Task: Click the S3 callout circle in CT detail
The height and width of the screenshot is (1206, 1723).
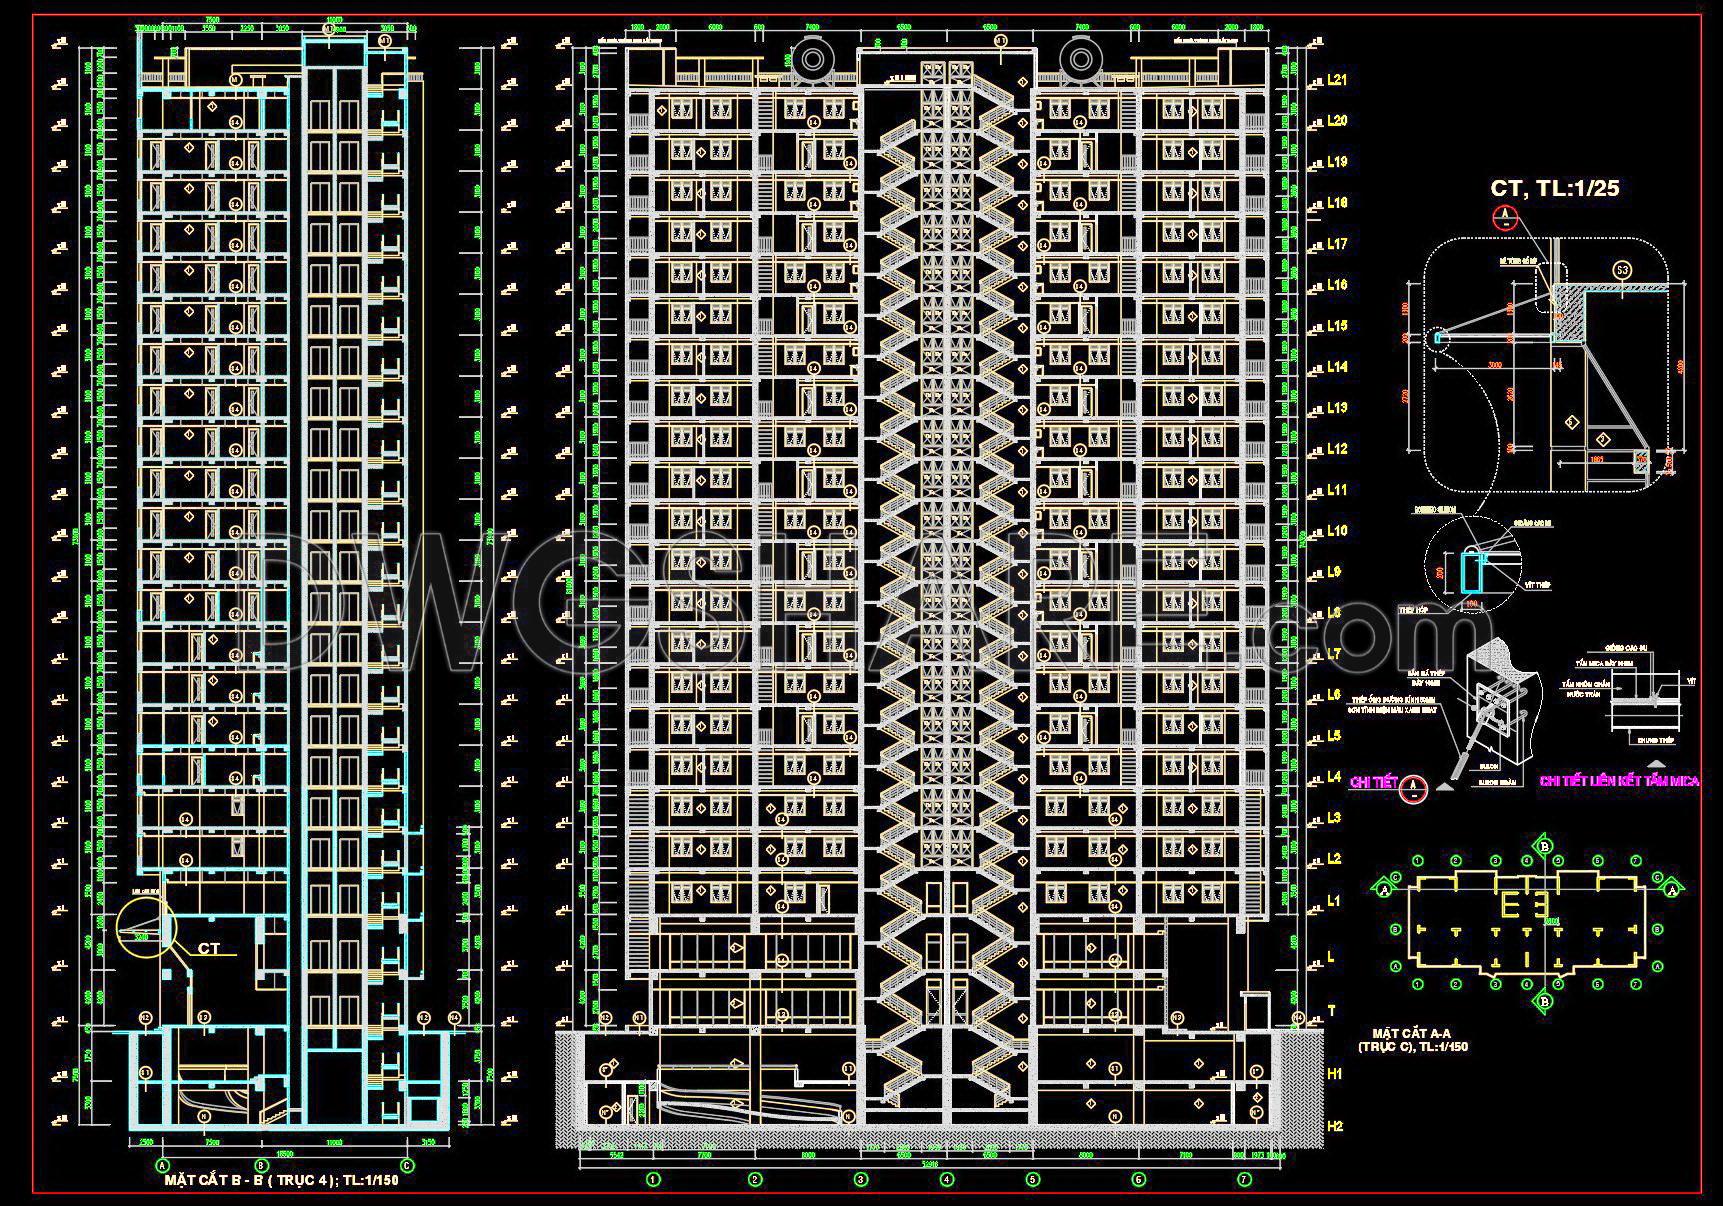Action: [x=1623, y=271]
